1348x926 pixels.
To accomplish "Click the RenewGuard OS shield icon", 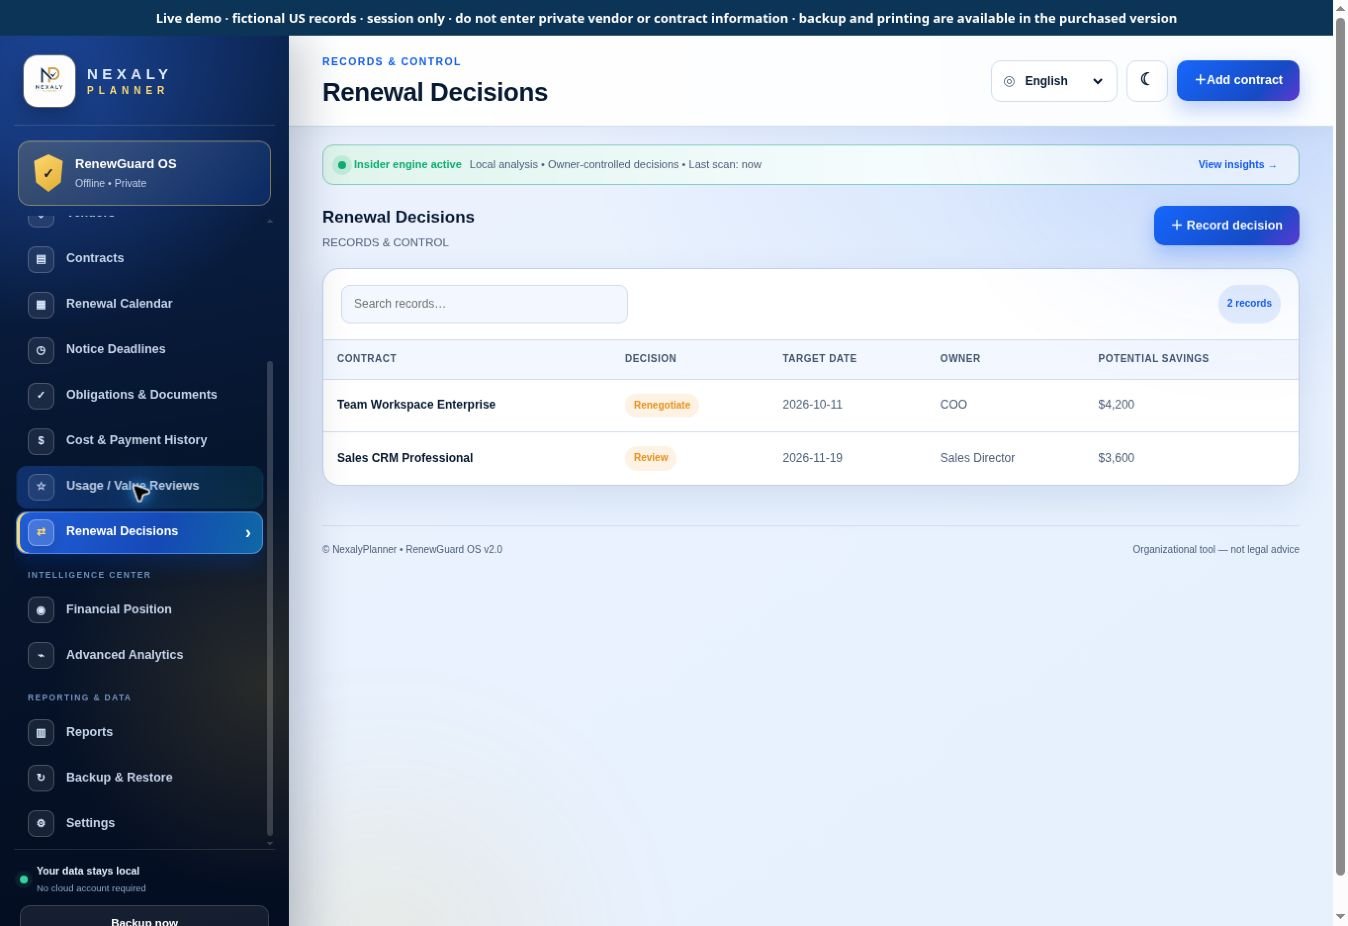I will [x=48, y=173].
